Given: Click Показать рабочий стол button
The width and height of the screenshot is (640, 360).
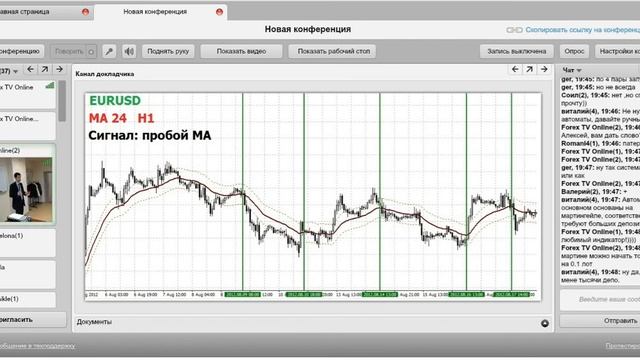Looking at the screenshot, I should 332,51.
